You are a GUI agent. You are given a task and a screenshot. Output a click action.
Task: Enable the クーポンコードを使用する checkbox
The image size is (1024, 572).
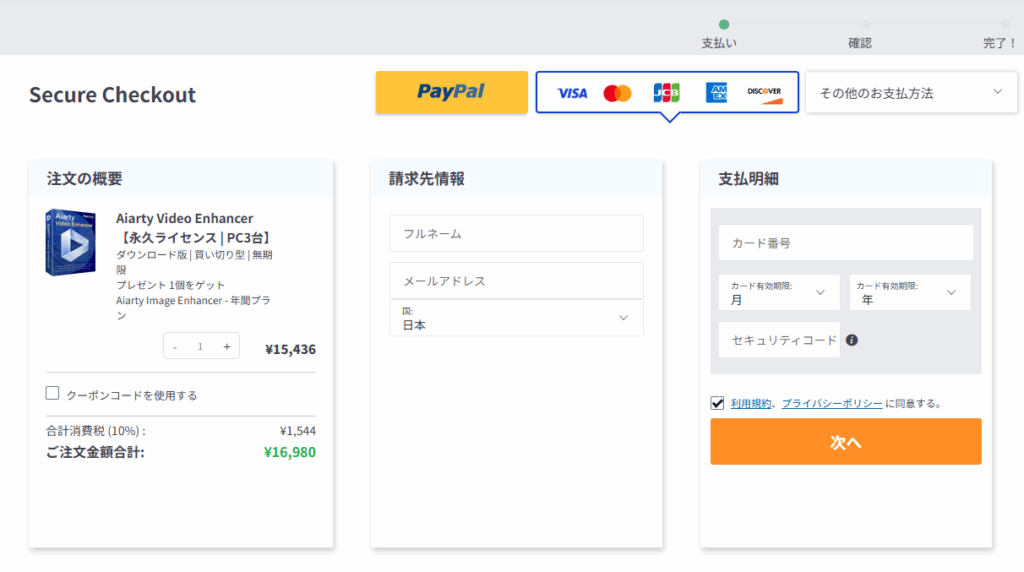[52, 393]
